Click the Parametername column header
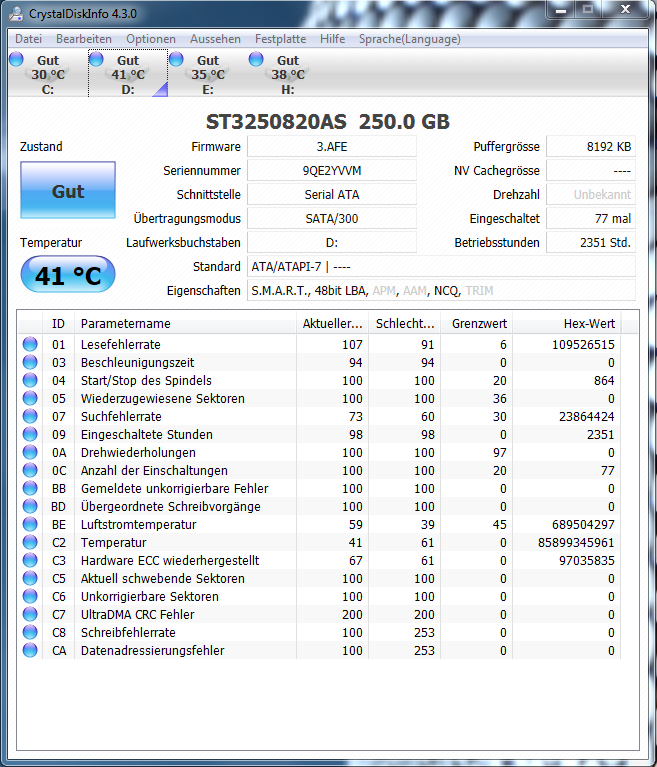Screen dimensions: 657x767 185,324
